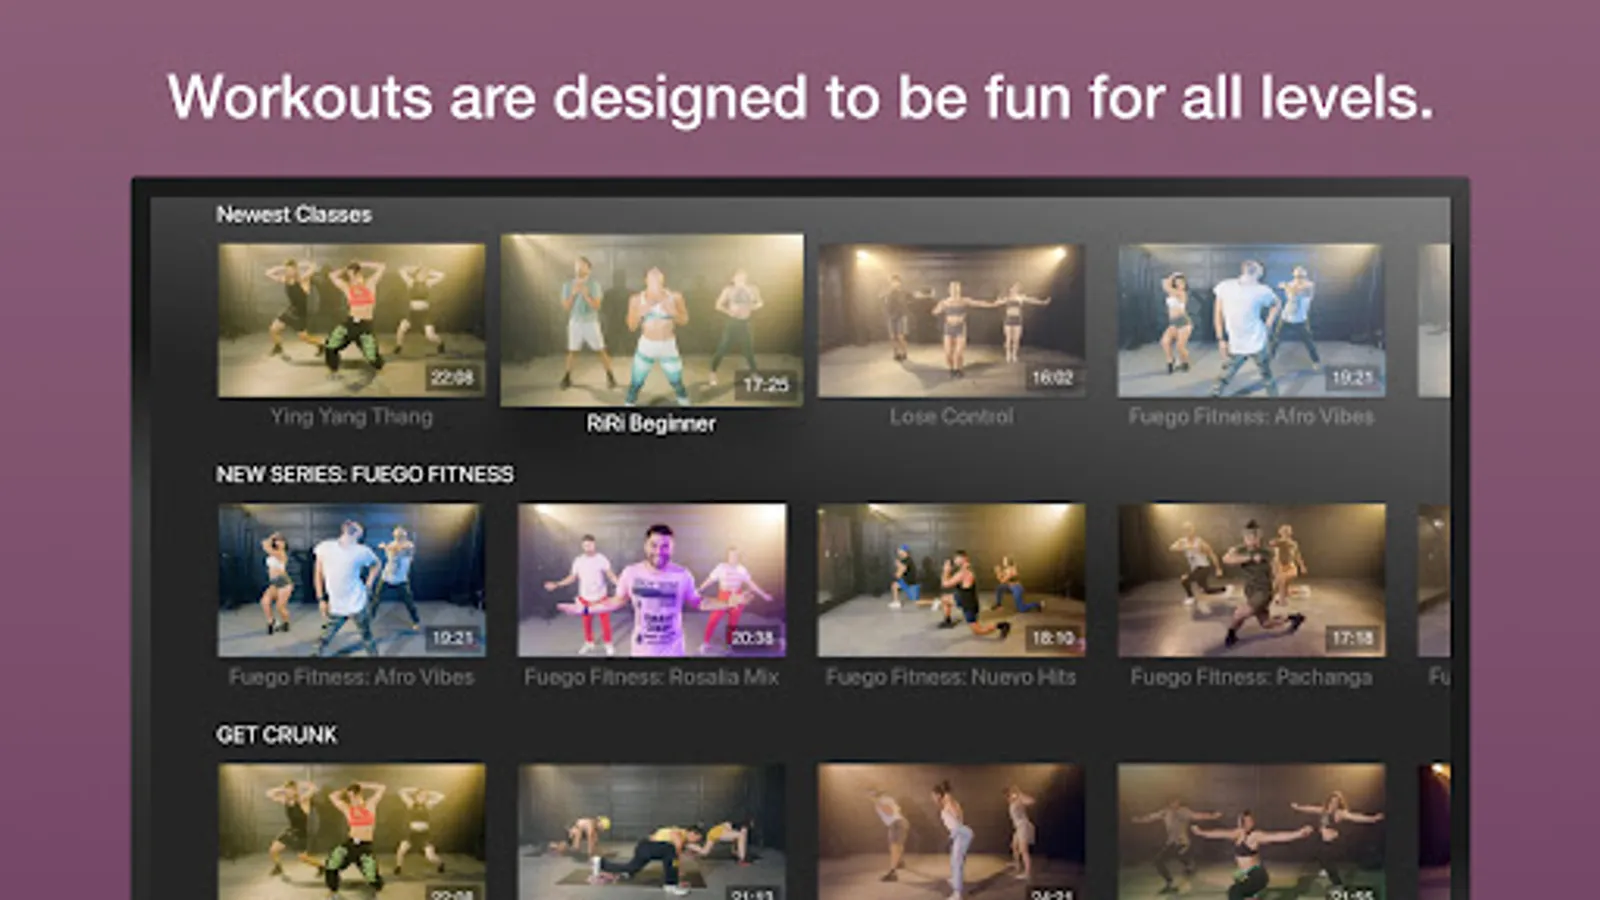Viewport: 1600px width, 900px height.
Task: Pick the fourth thumbnail in the GET CRUNK row
Action: tap(1251, 832)
